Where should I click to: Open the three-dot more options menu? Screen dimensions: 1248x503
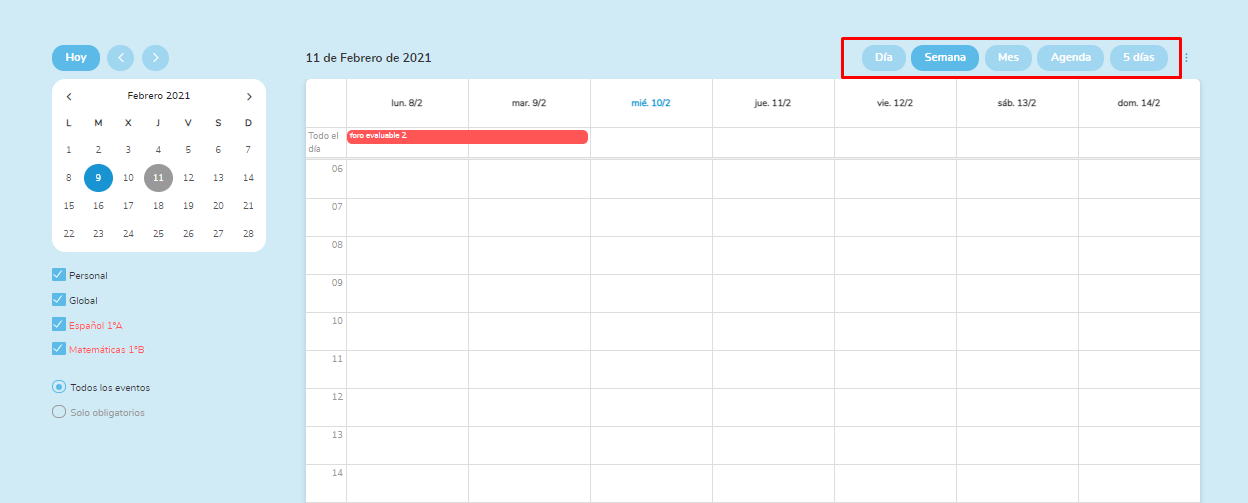click(x=1186, y=58)
